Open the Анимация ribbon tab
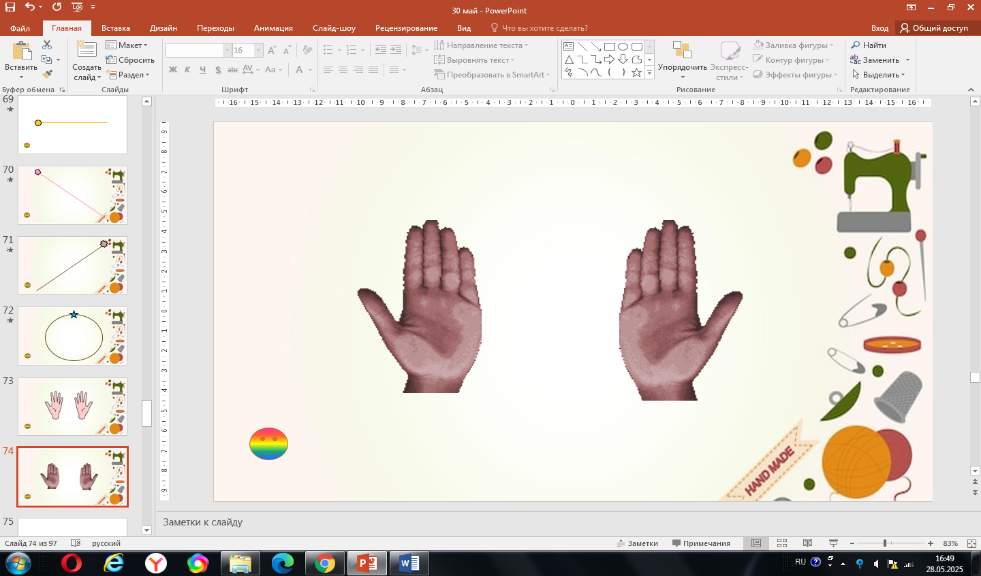This screenshot has height=576, width=981. (273, 28)
